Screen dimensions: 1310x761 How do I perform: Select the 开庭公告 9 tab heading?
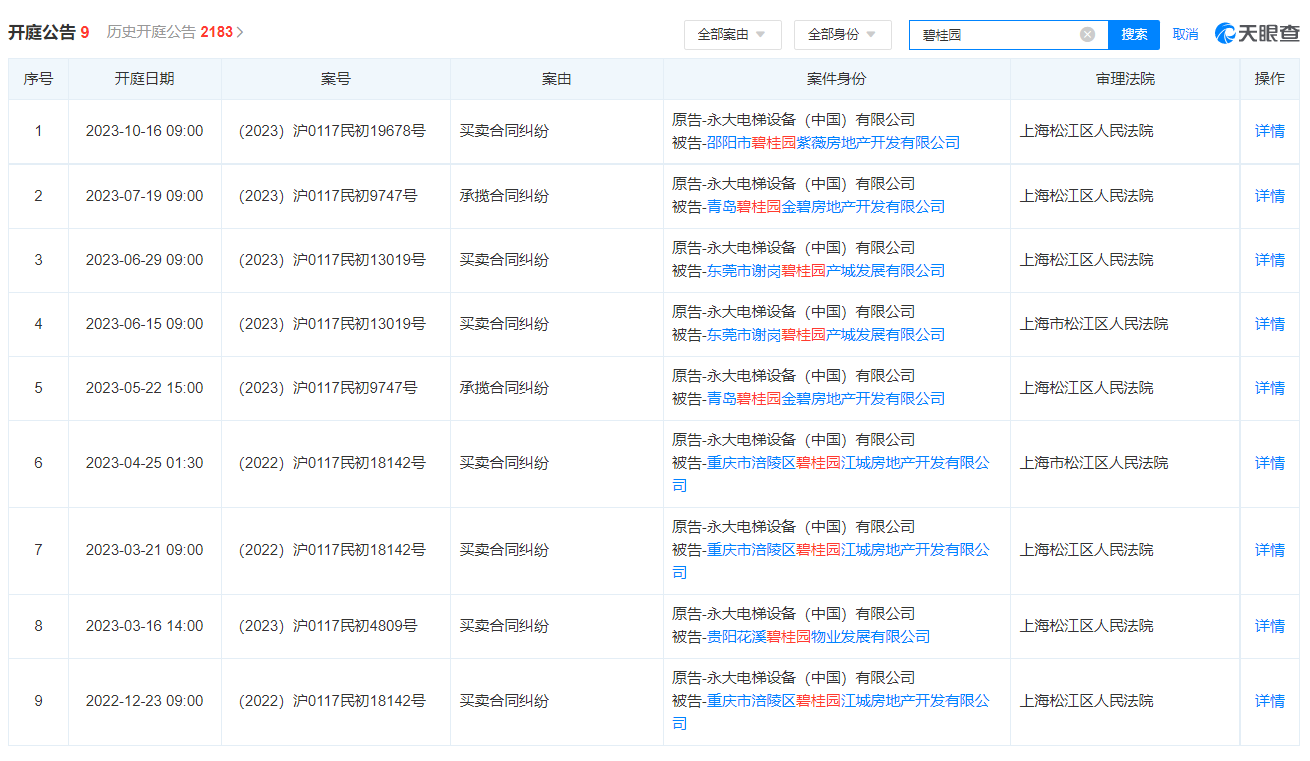pos(49,32)
